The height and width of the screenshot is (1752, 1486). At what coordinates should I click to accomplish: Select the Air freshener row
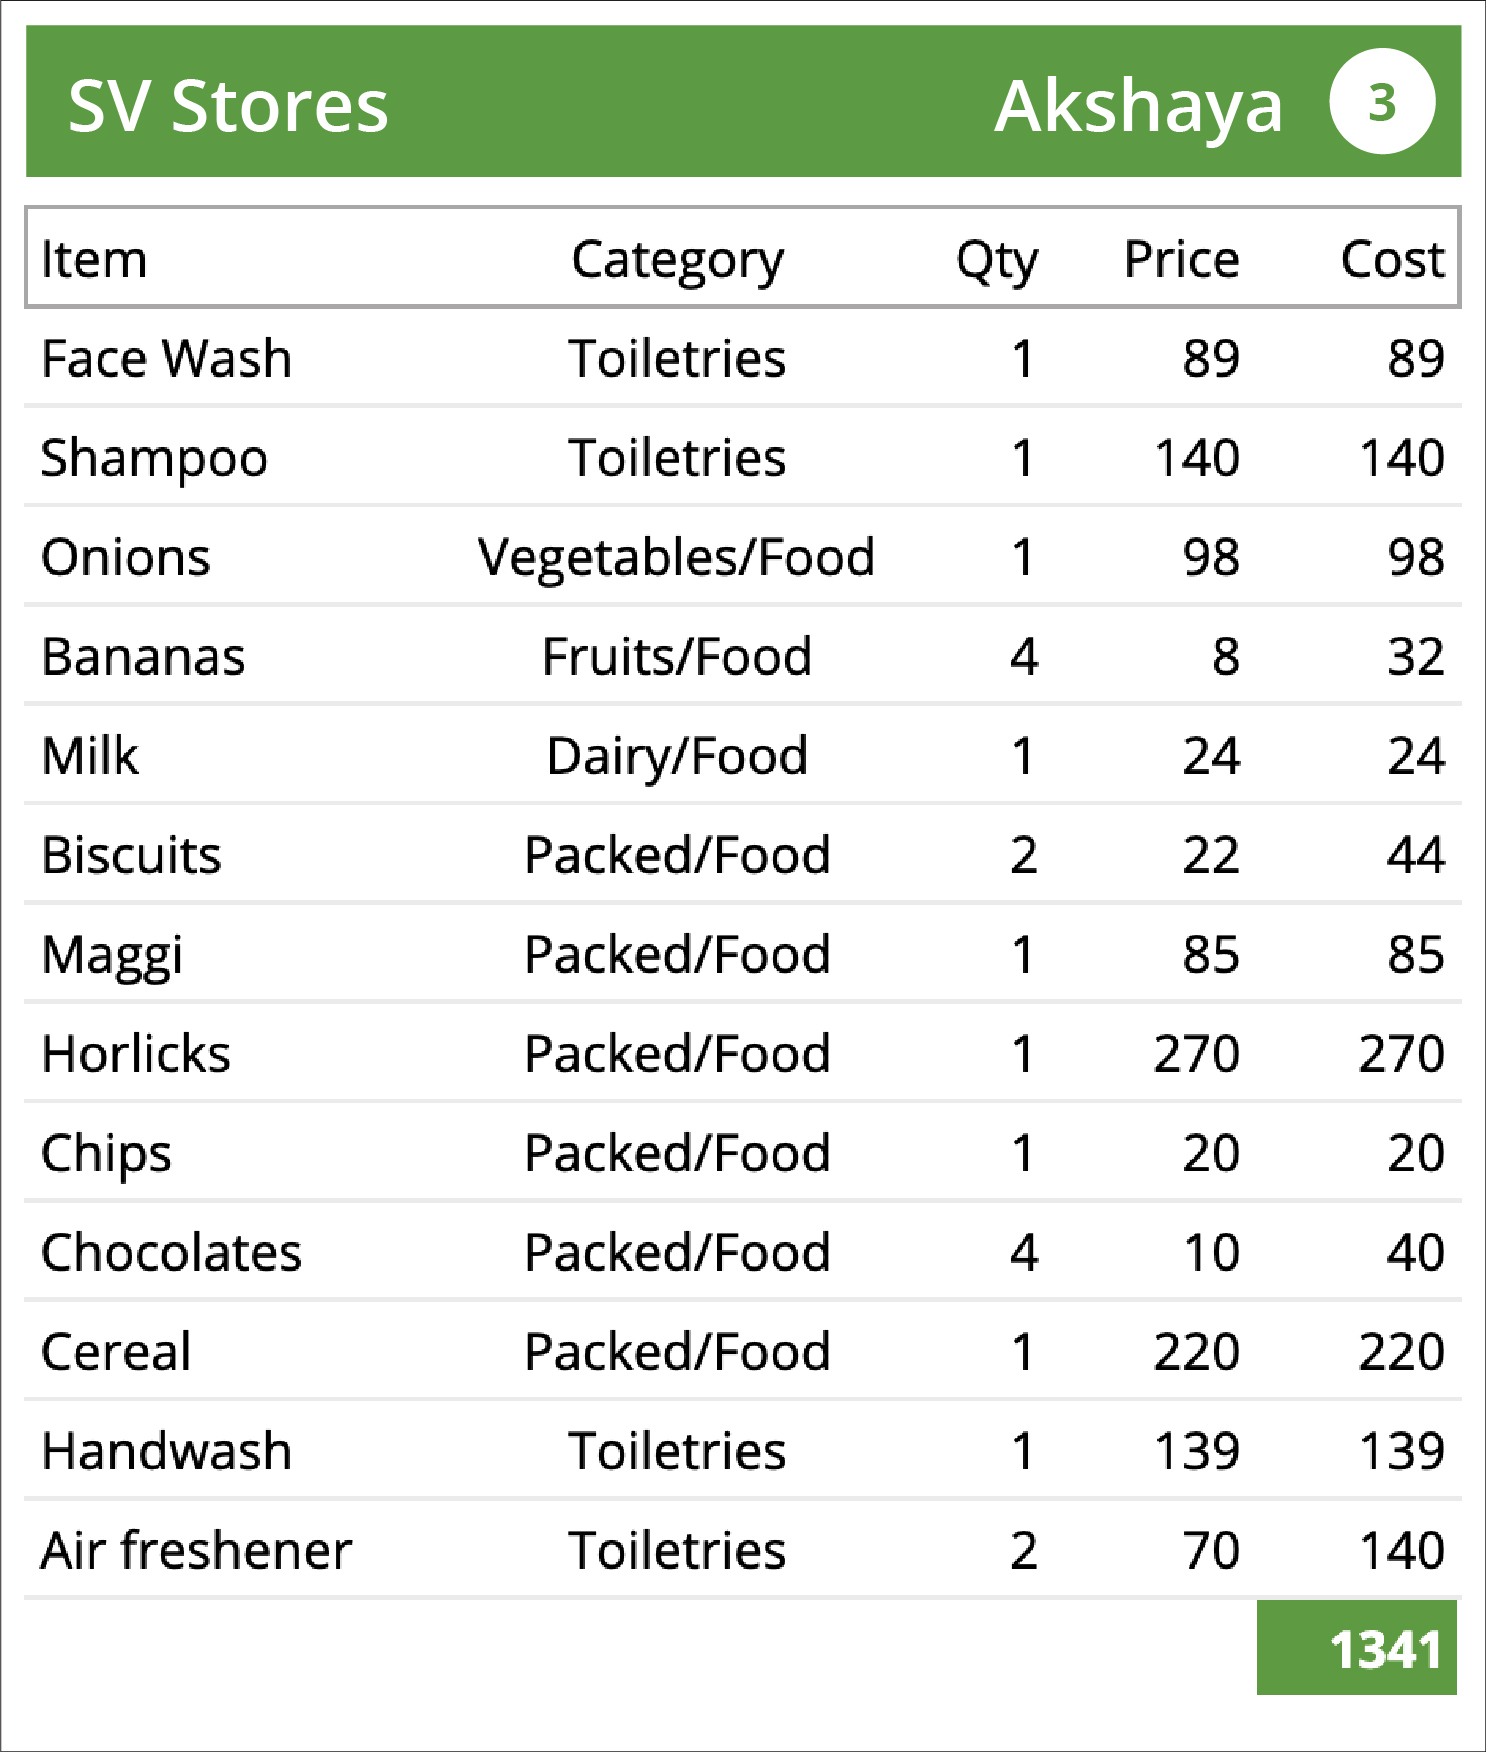[x=743, y=1550]
